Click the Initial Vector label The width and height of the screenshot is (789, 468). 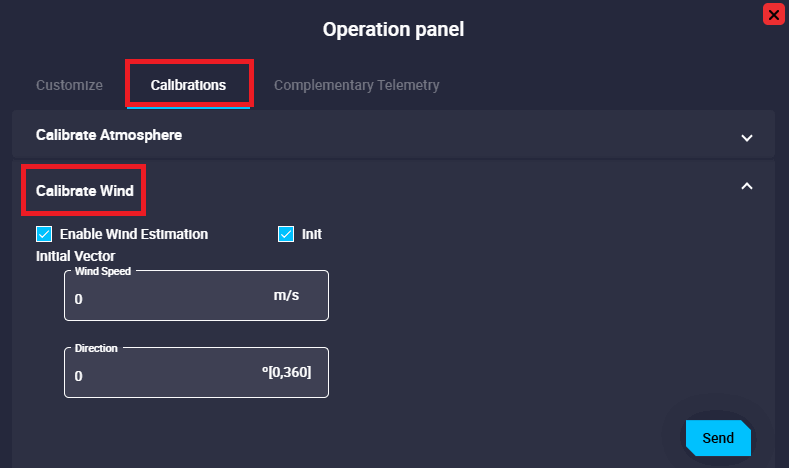coord(76,256)
